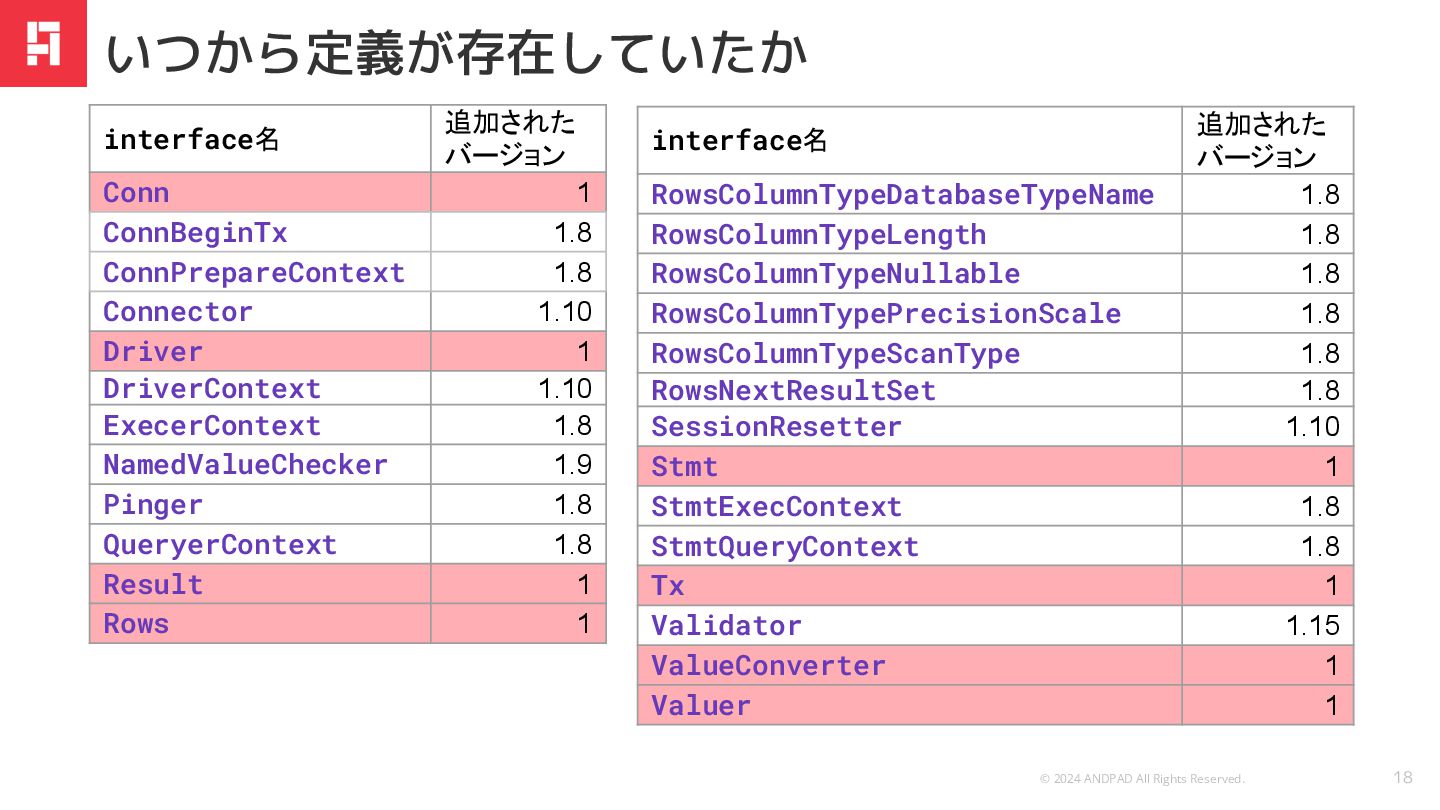Screen dimensions: 1440x810
Task: Open the StmtExecContext link
Action: [776, 507]
